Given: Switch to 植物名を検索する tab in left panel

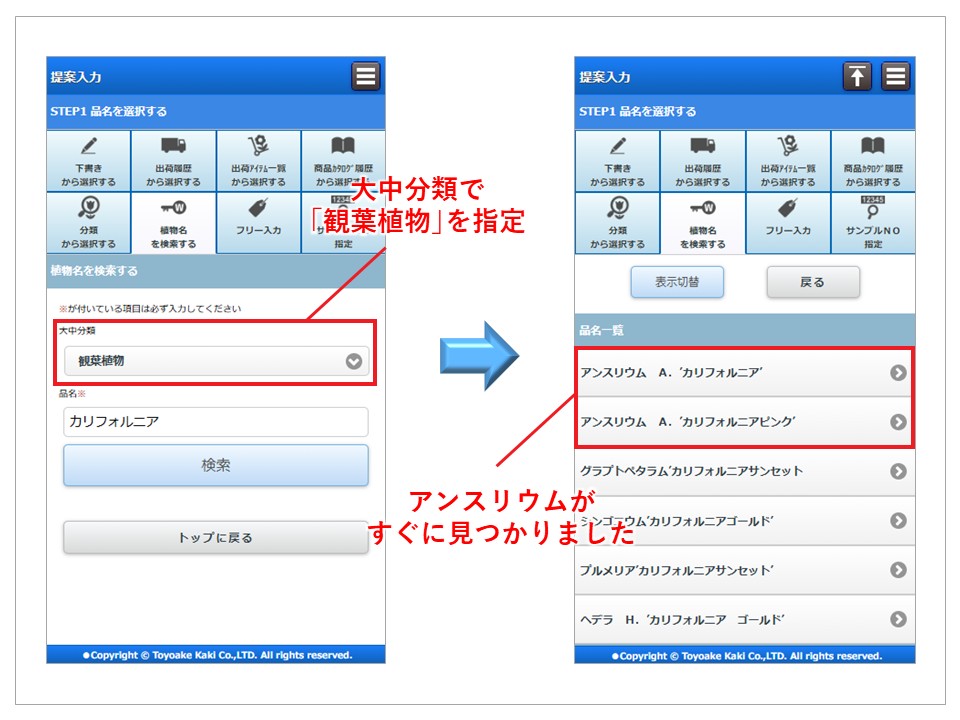Looking at the screenshot, I should pyautogui.click(x=173, y=222).
